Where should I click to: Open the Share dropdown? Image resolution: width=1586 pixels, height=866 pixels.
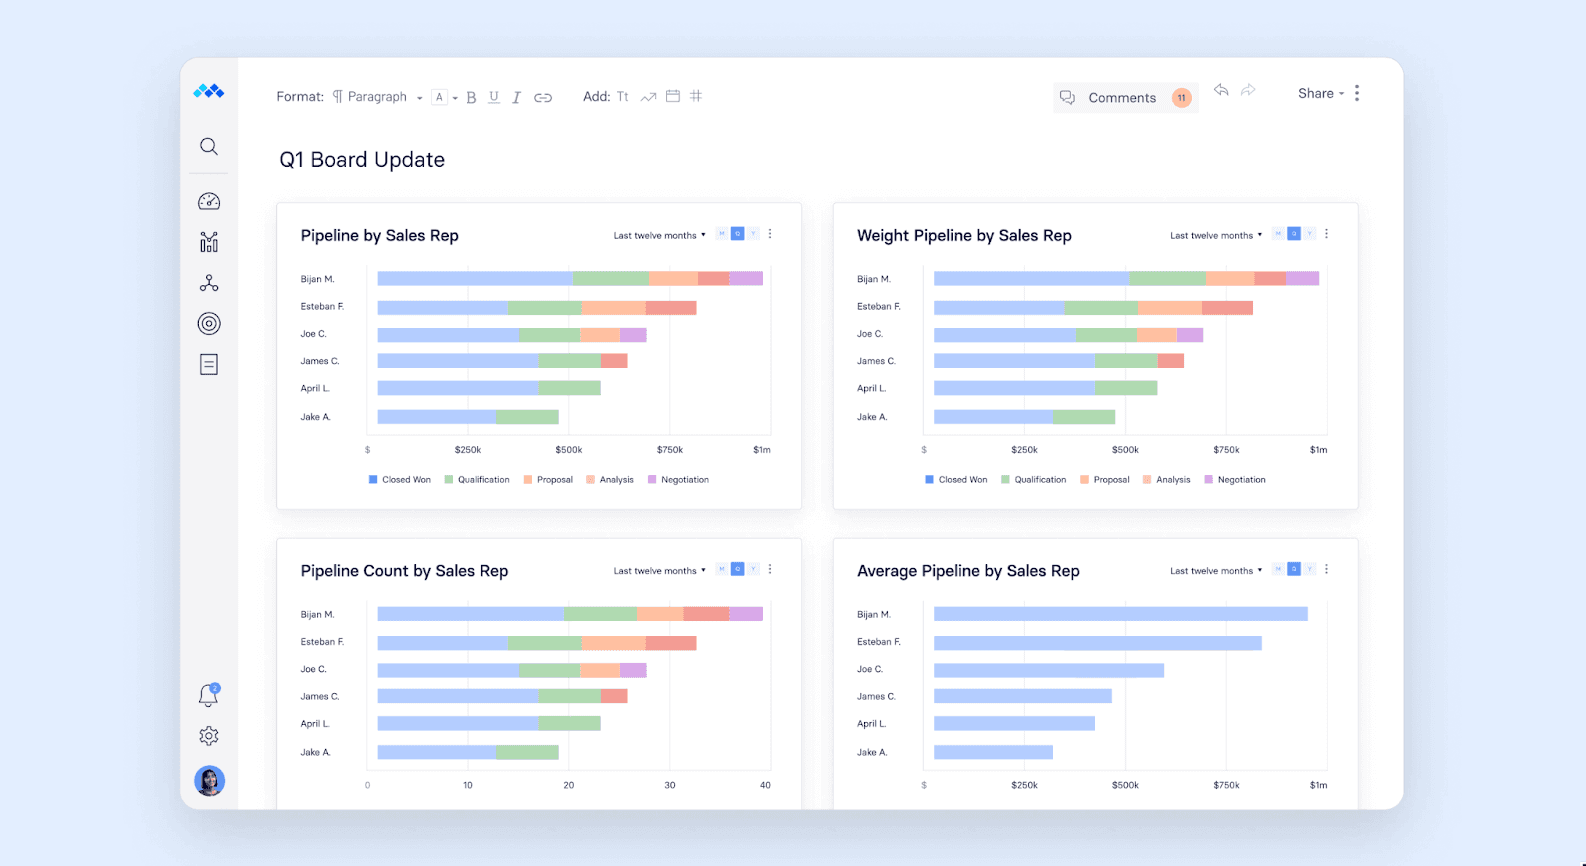1320,93
